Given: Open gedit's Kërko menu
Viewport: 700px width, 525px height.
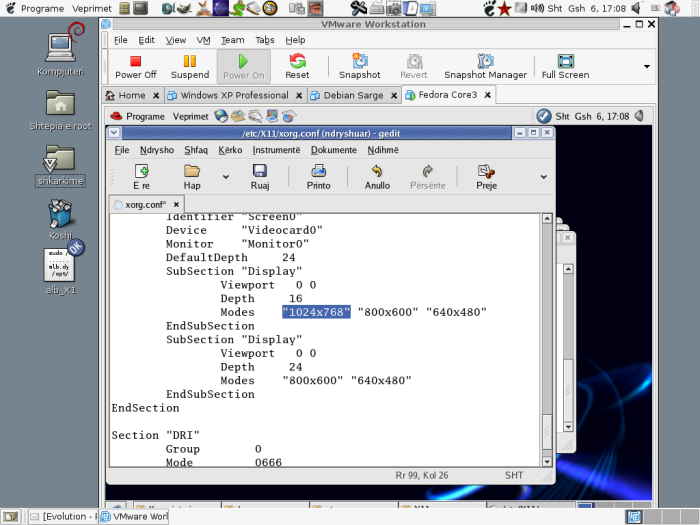Looking at the screenshot, I should pos(230,150).
